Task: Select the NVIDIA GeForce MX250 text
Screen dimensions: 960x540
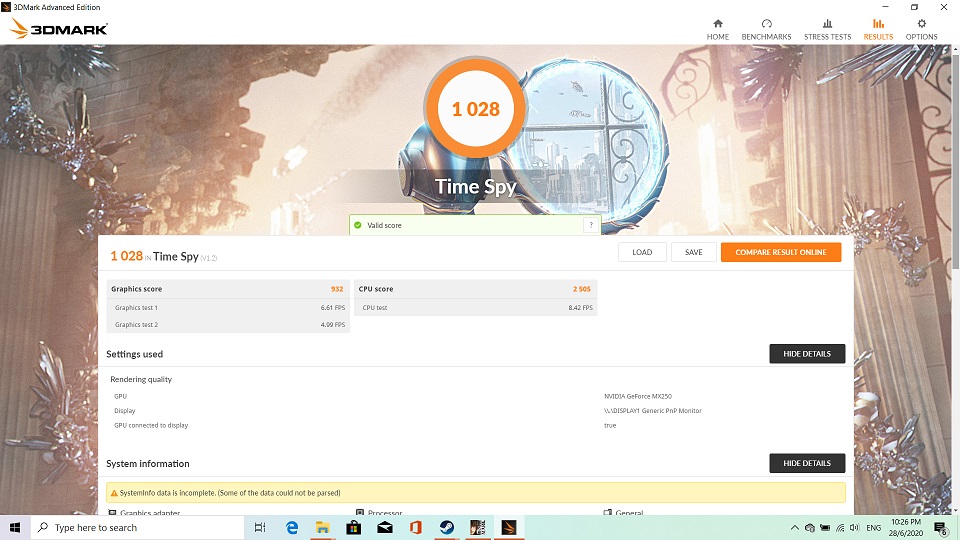Action: [637, 396]
